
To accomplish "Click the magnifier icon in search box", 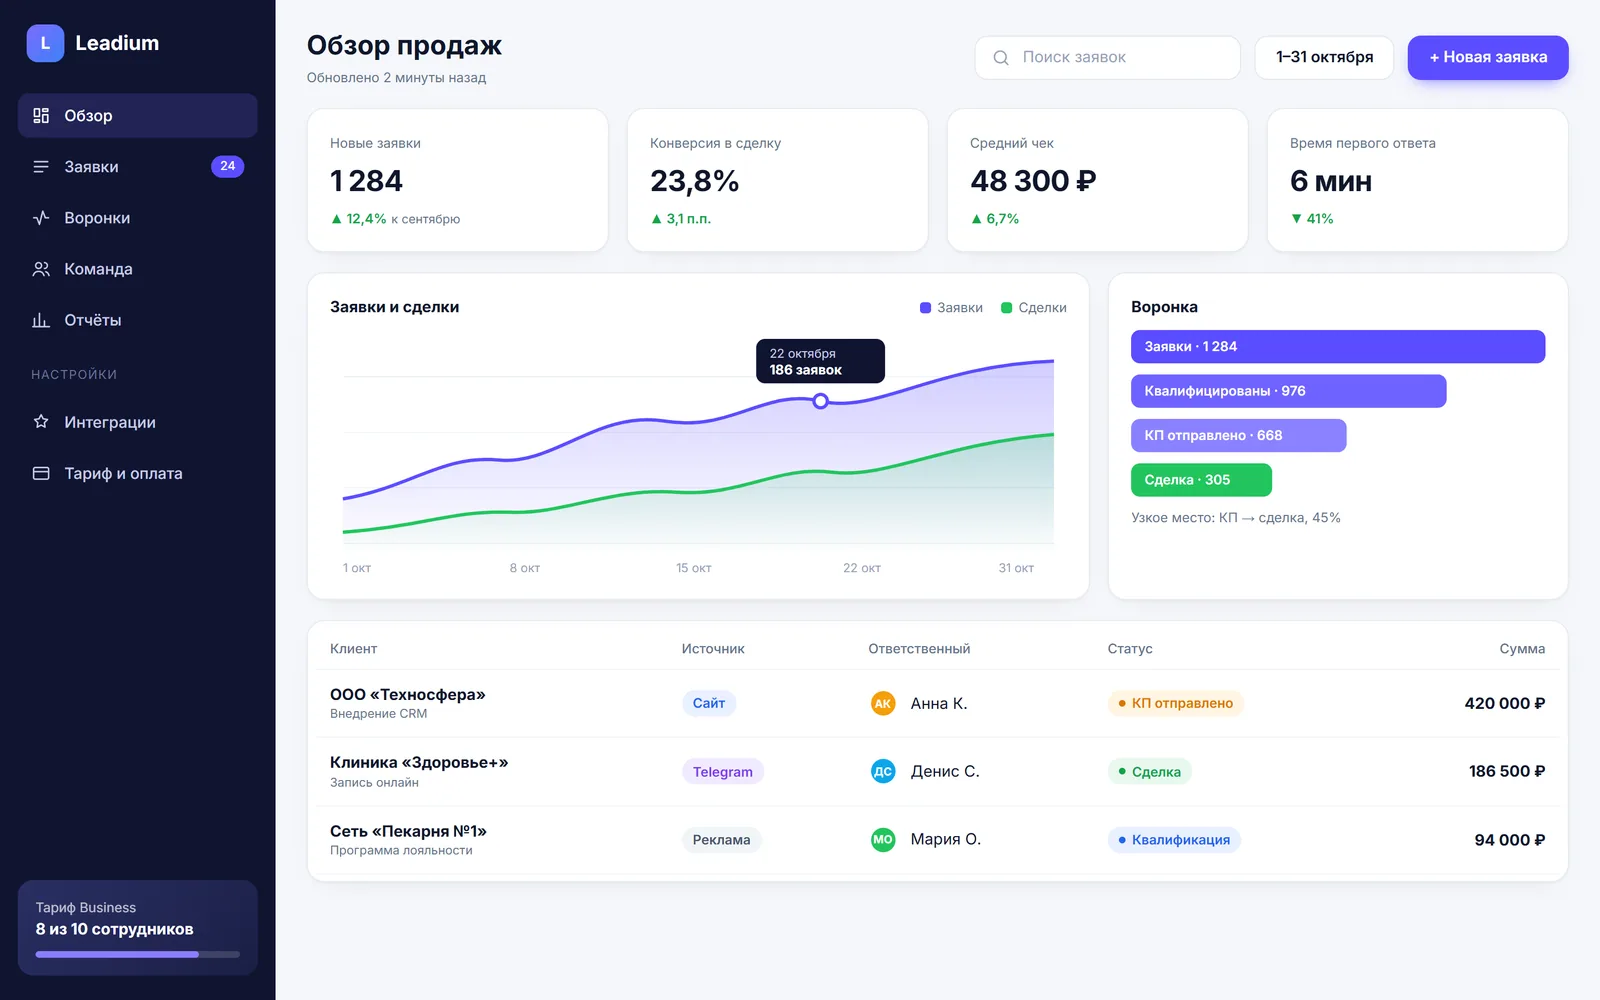I will point(1001,58).
